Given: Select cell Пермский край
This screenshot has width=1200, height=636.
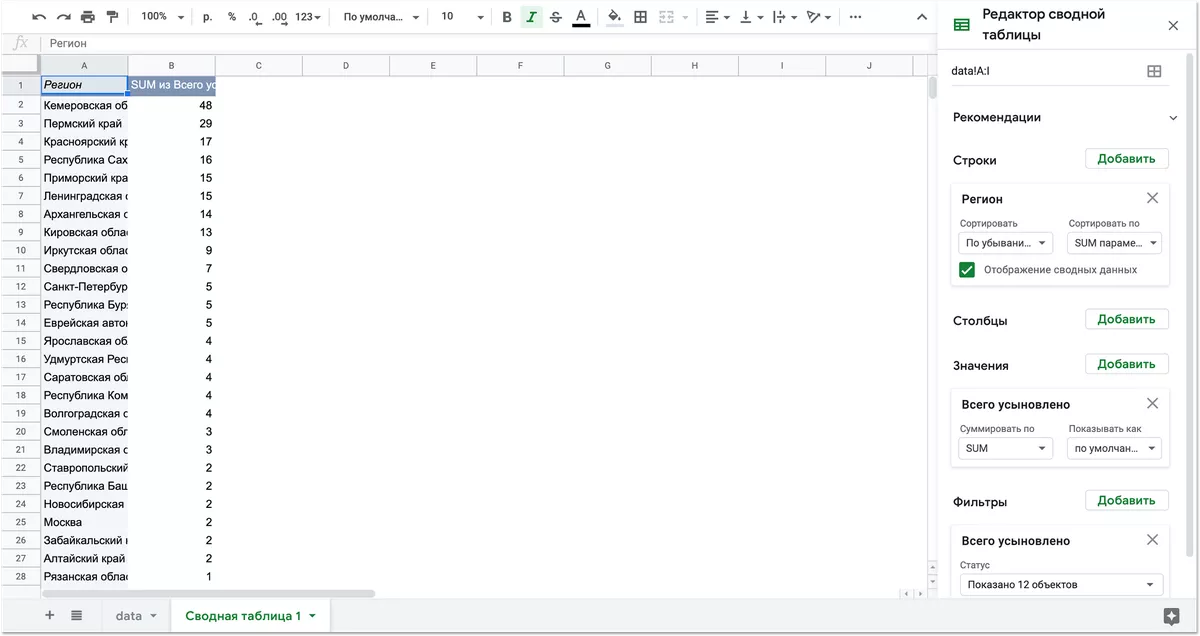Looking at the screenshot, I should (x=84, y=123).
